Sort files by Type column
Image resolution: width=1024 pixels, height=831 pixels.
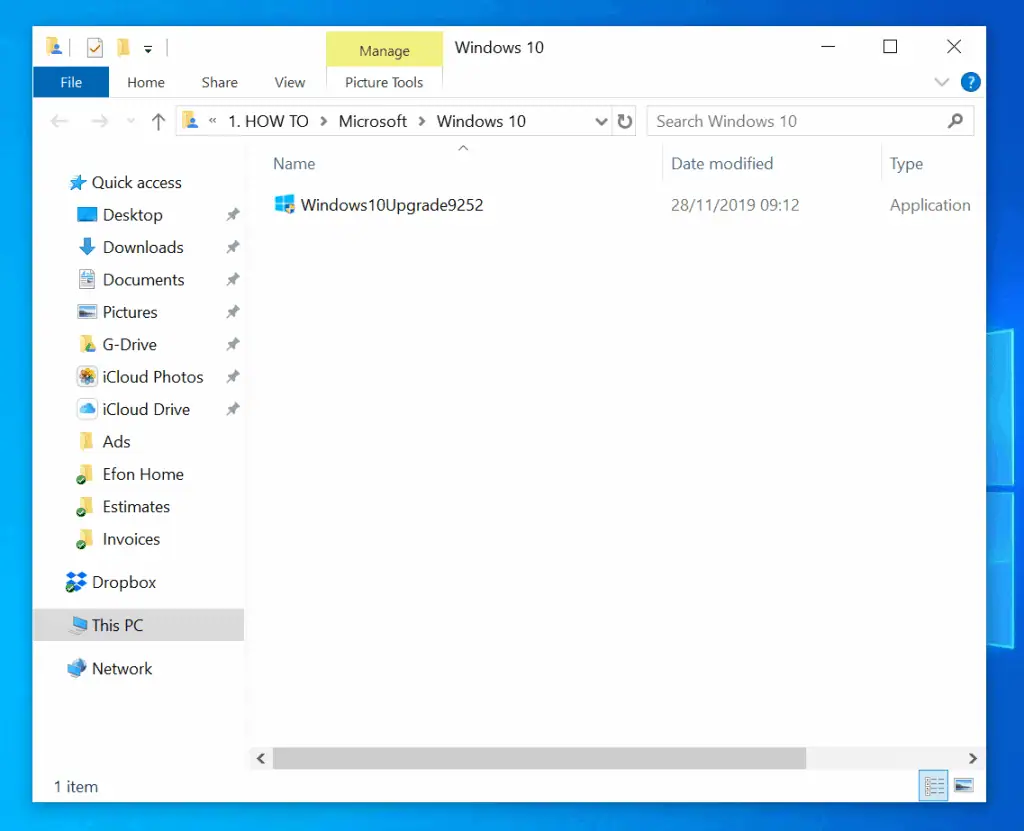pyautogui.click(x=906, y=164)
